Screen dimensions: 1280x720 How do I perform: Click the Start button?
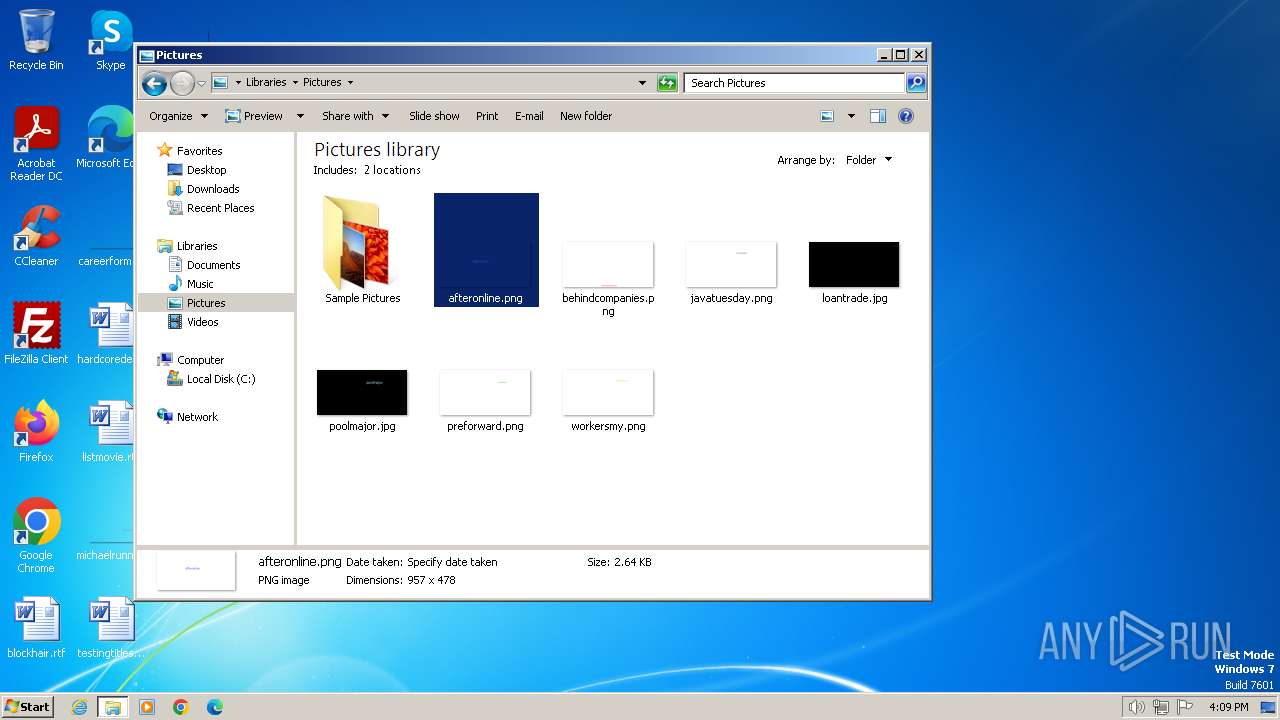[28, 706]
